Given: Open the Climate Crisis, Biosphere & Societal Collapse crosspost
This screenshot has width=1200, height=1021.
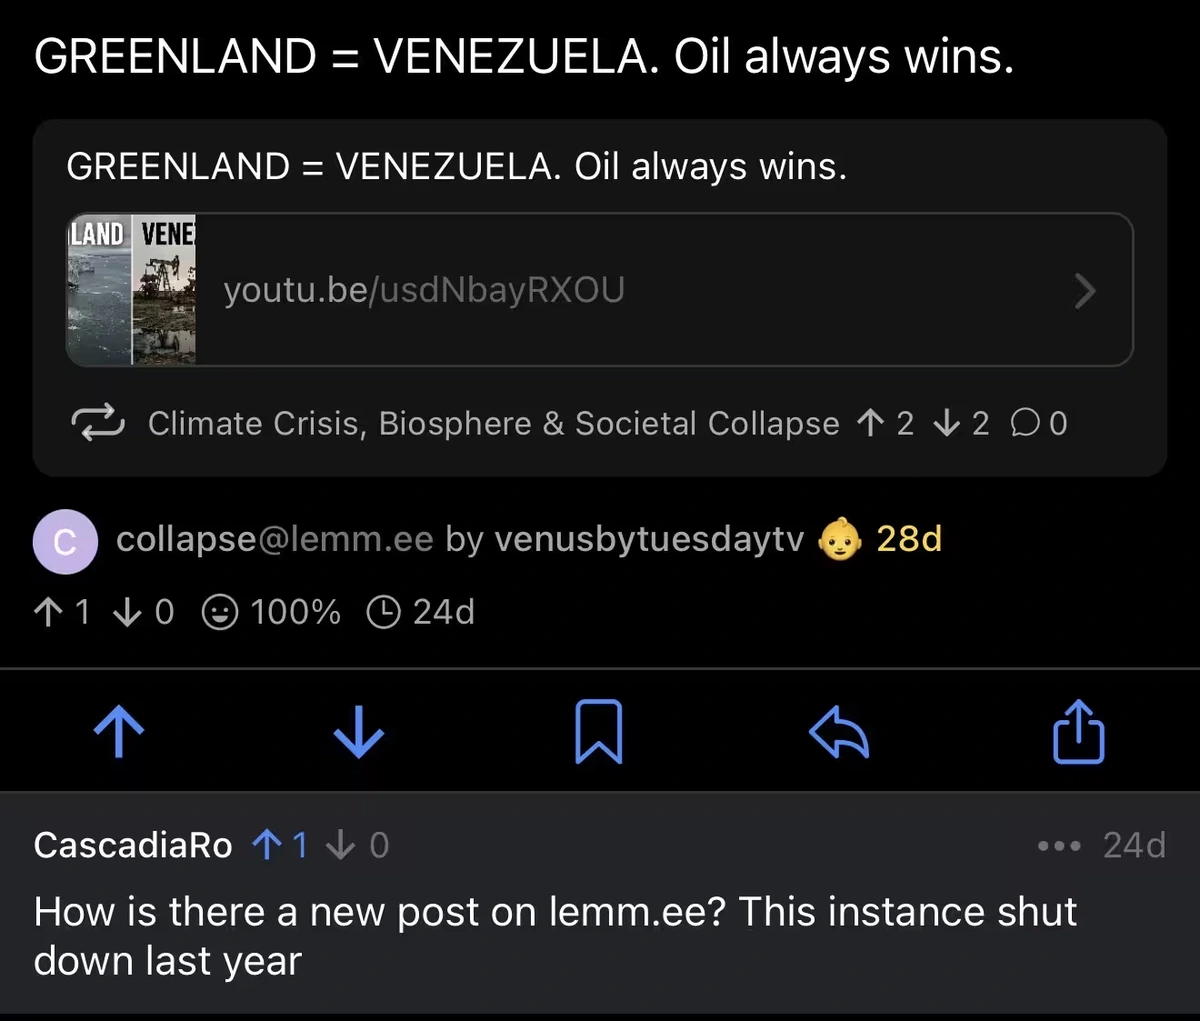Looking at the screenshot, I should 493,424.
